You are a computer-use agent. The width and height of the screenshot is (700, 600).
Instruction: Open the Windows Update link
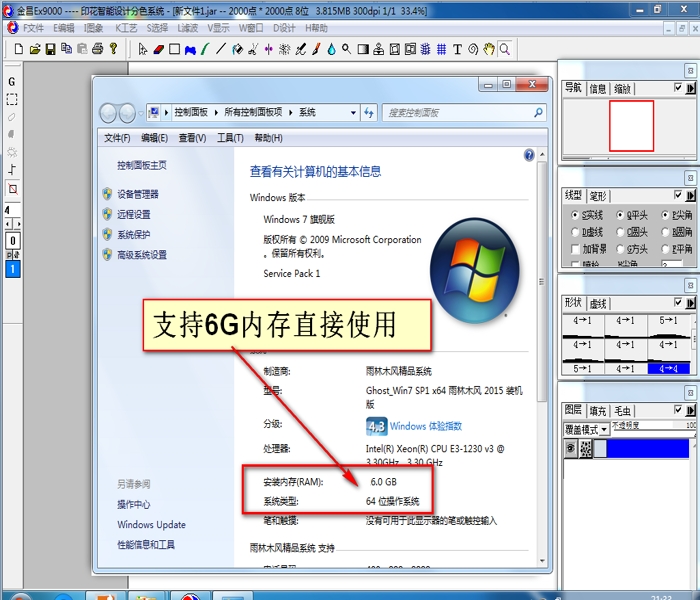[151, 525]
